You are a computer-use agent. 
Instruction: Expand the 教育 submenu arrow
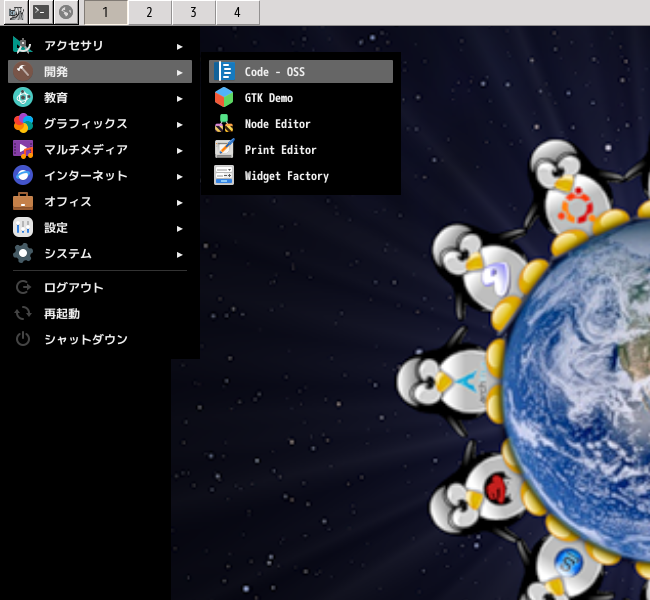(x=179, y=99)
